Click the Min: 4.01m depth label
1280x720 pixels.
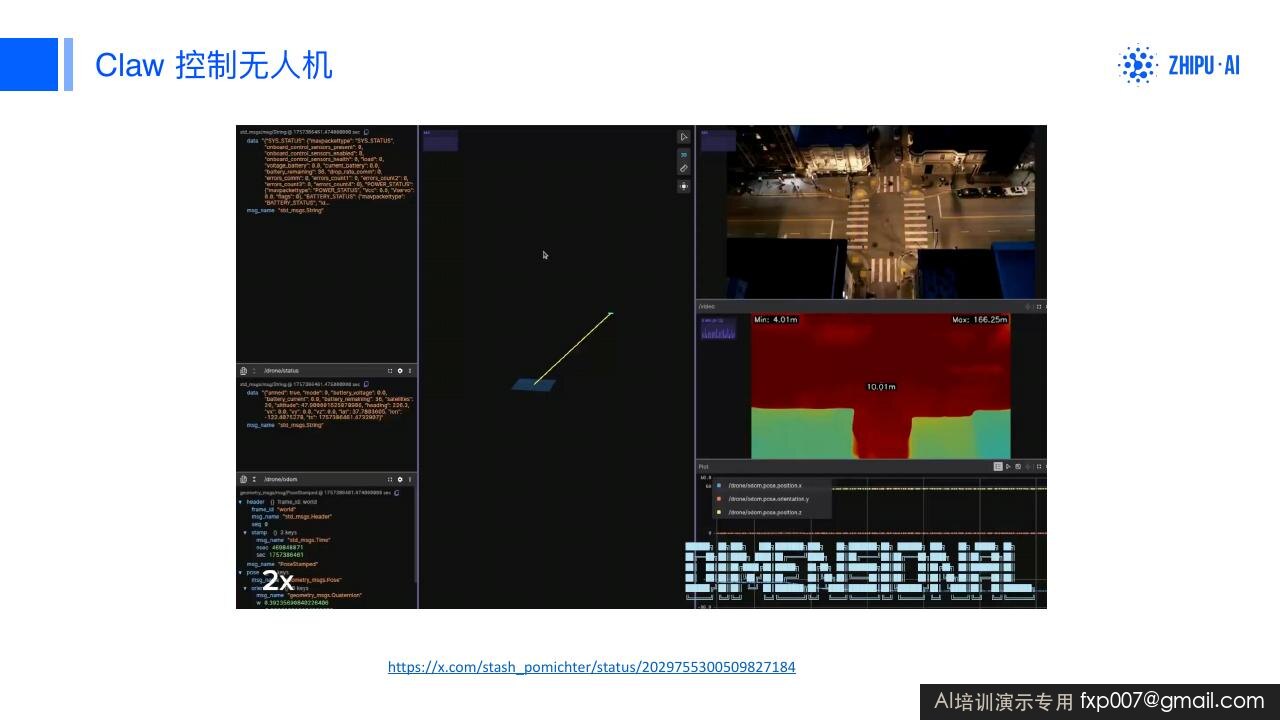tap(776, 320)
